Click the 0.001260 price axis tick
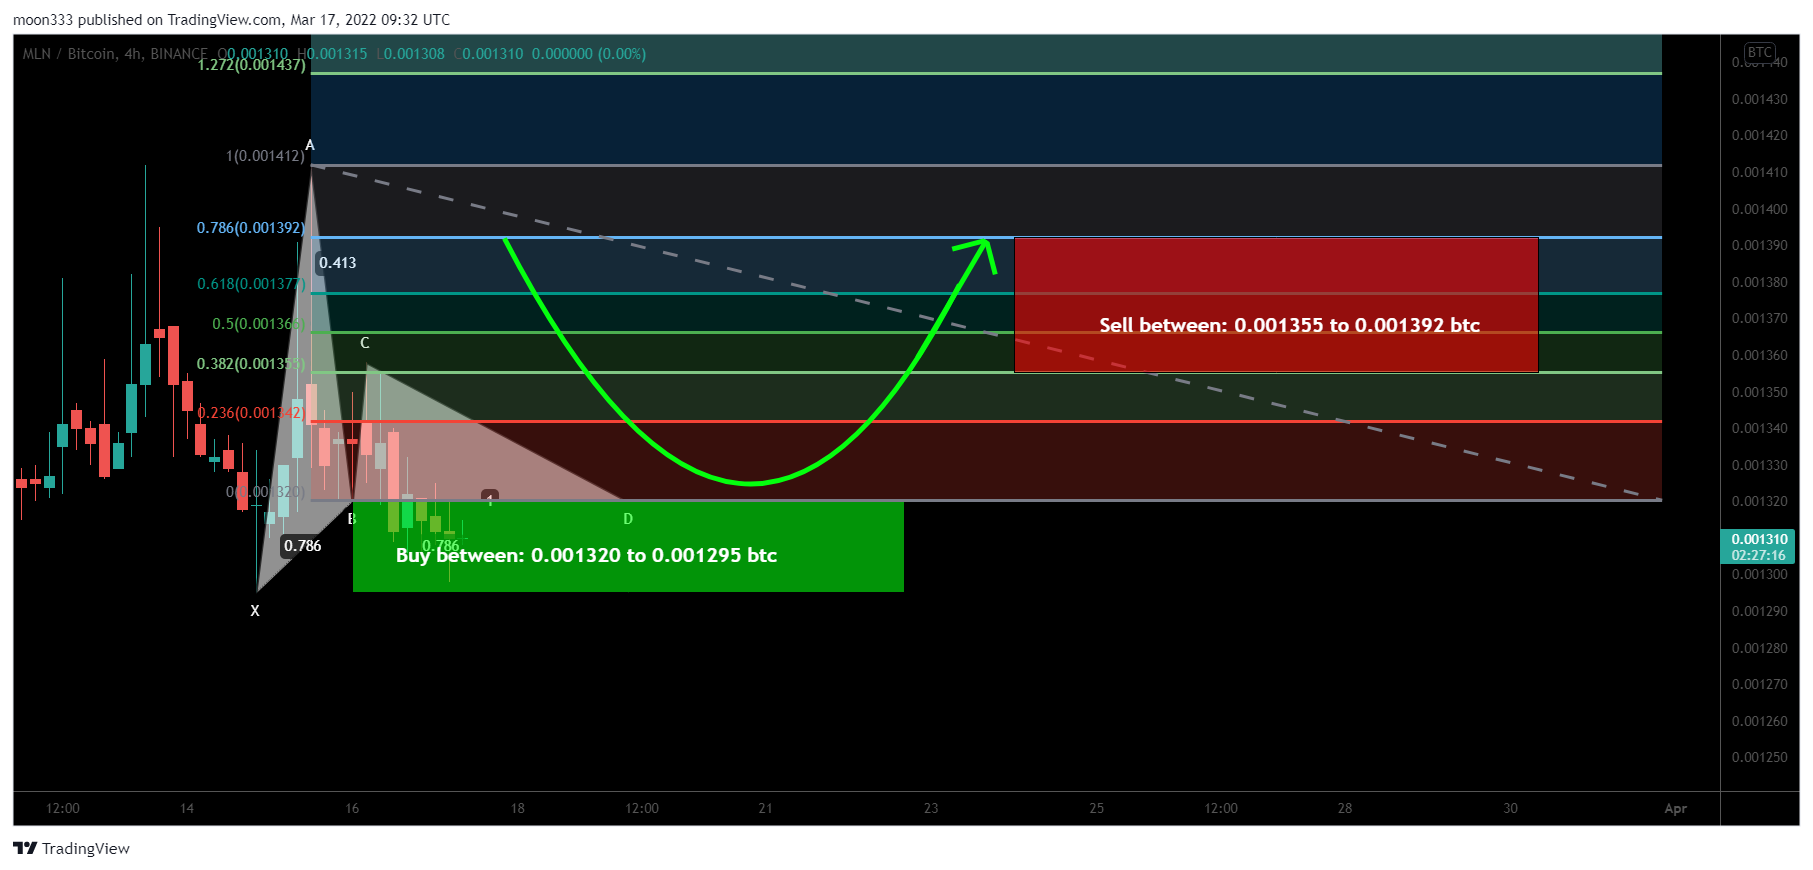This screenshot has height=870, width=1813. coord(1760,722)
